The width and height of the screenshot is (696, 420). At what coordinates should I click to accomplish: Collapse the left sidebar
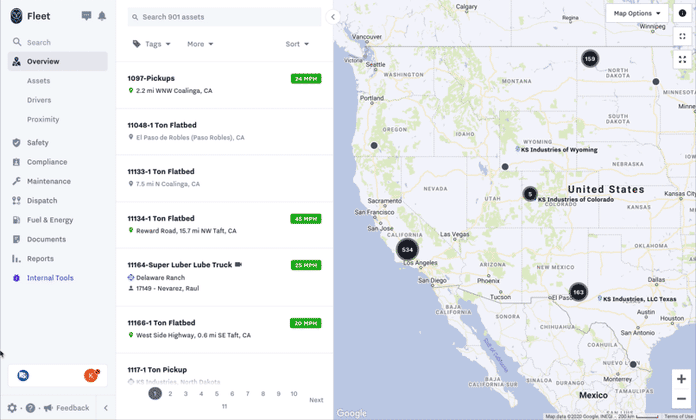[105, 408]
